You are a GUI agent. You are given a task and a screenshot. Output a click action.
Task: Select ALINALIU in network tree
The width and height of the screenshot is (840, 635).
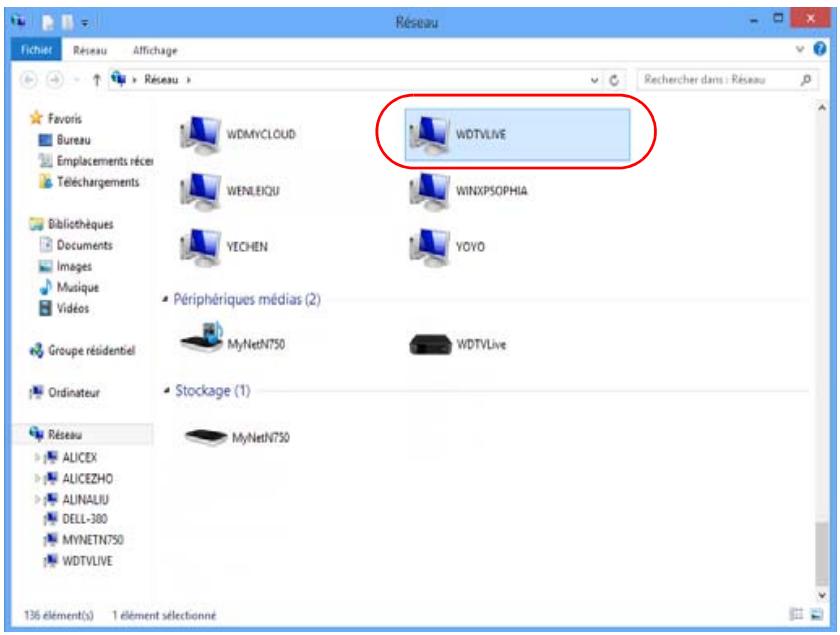[85, 499]
